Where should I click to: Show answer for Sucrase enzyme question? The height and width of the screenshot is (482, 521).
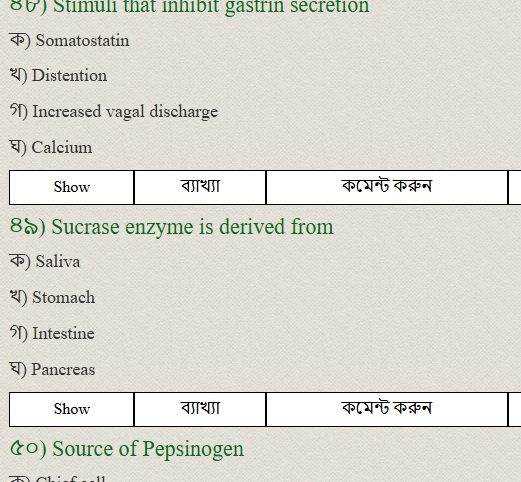[x=72, y=409]
